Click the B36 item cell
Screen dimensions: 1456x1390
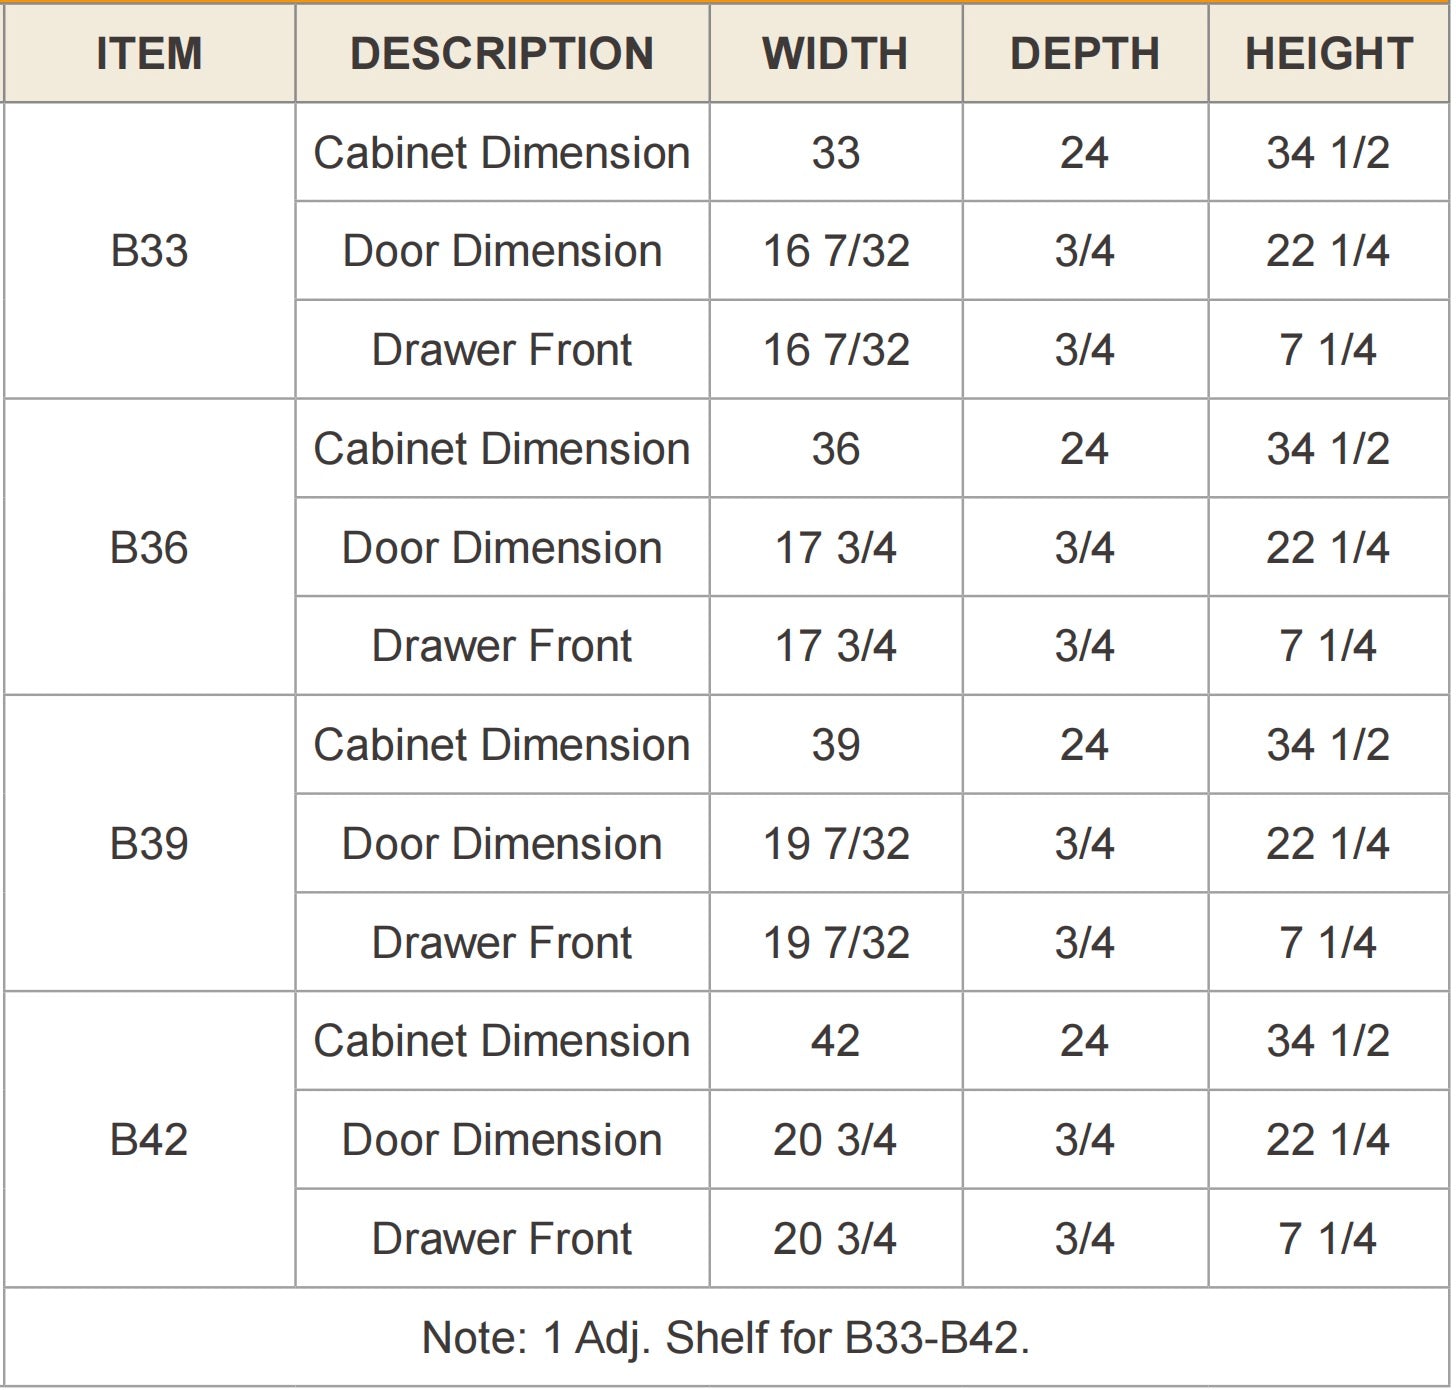pyautogui.click(x=150, y=547)
